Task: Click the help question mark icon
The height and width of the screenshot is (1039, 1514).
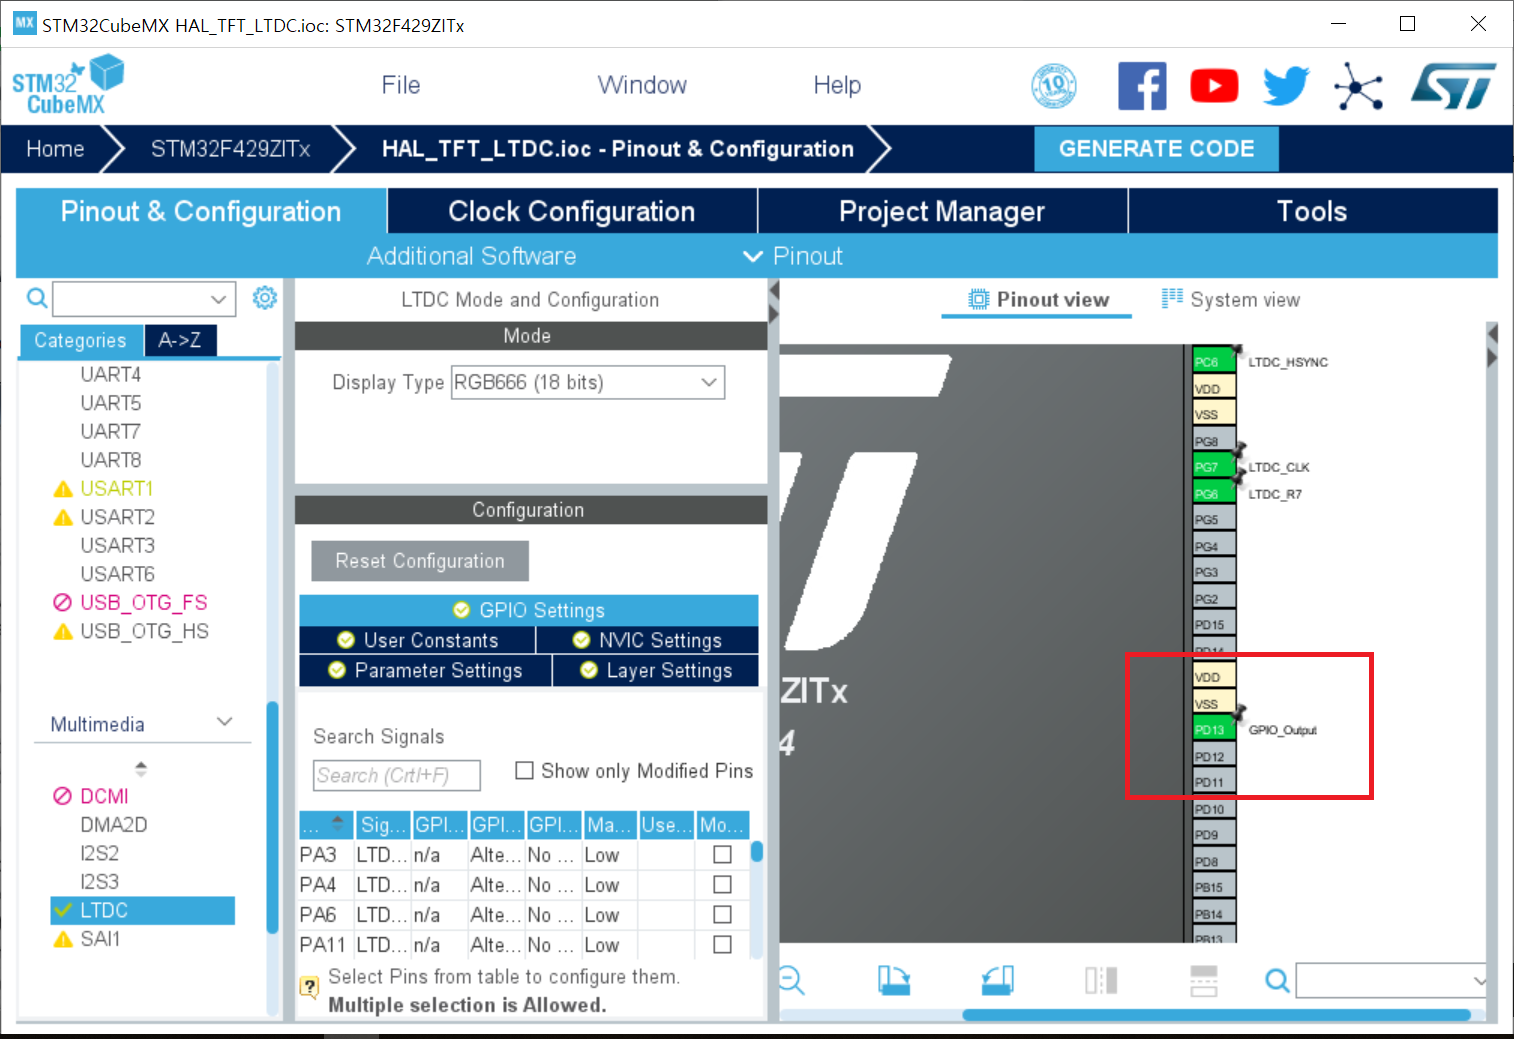Action: pyautogui.click(x=310, y=987)
